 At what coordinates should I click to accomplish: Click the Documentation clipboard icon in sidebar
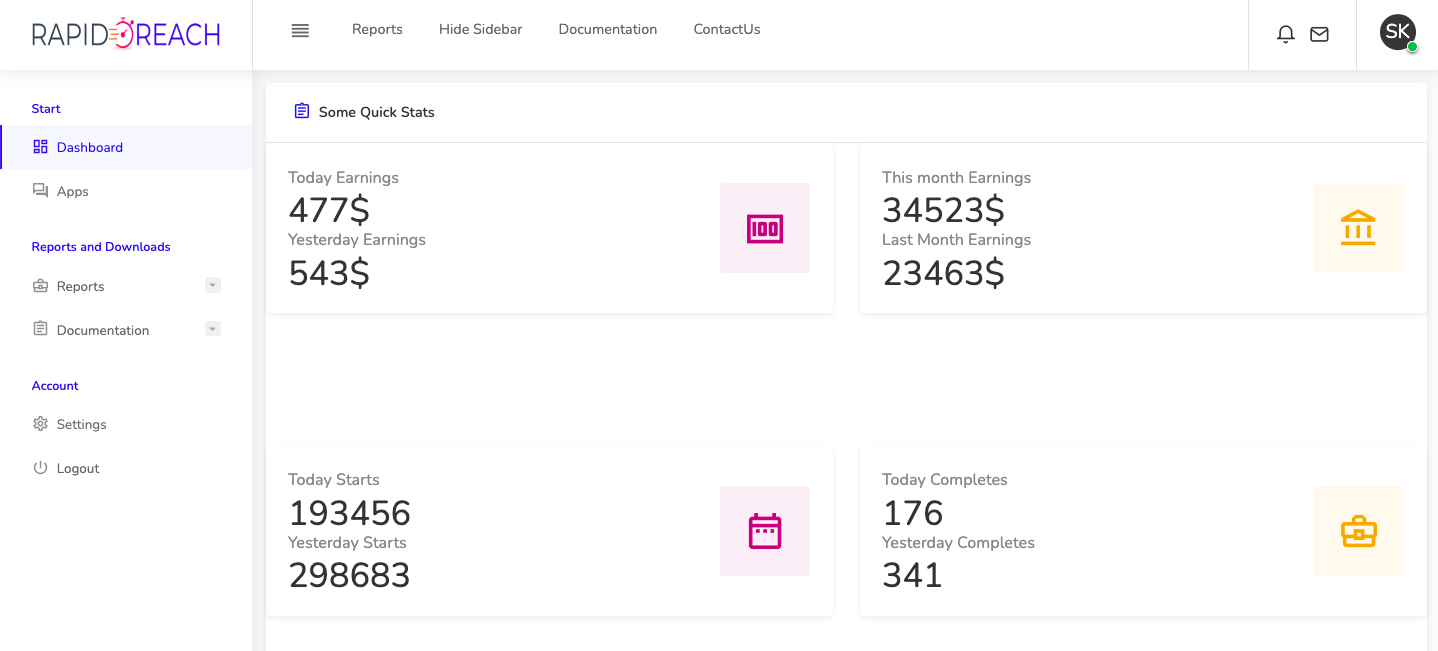tap(40, 329)
